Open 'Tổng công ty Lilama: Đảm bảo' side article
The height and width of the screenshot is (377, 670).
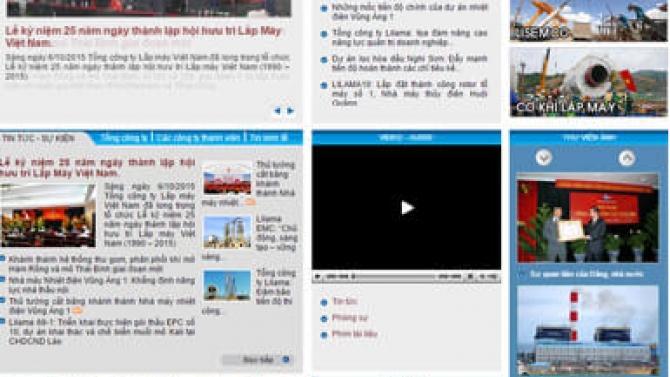click(x=276, y=287)
